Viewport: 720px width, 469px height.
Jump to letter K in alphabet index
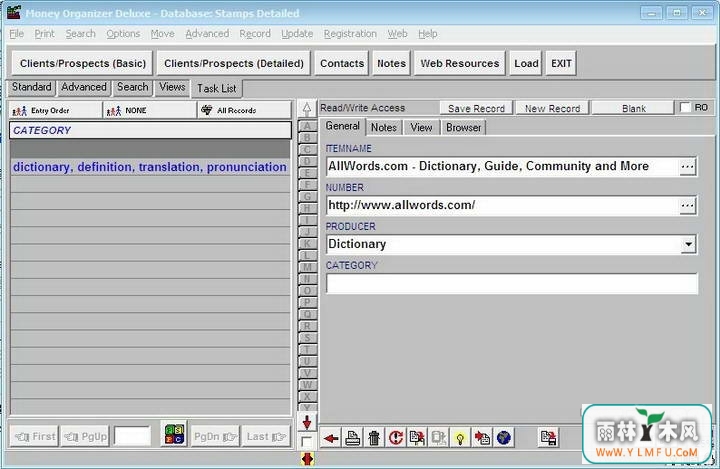(x=307, y=243)
